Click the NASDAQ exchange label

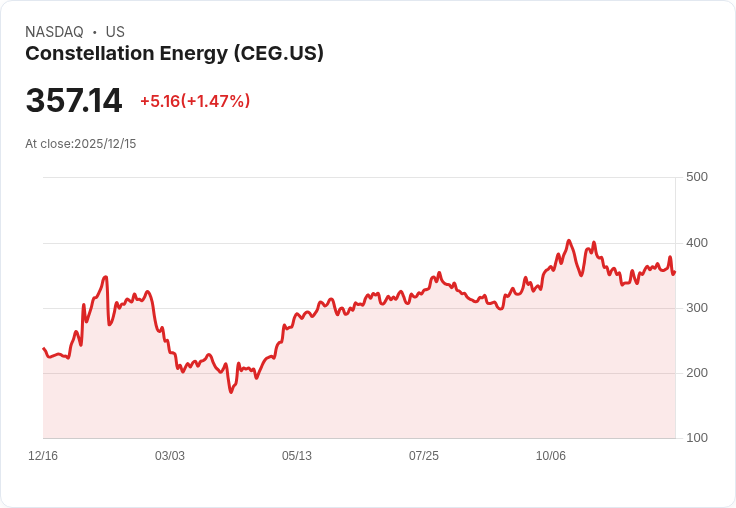(54, 32)
